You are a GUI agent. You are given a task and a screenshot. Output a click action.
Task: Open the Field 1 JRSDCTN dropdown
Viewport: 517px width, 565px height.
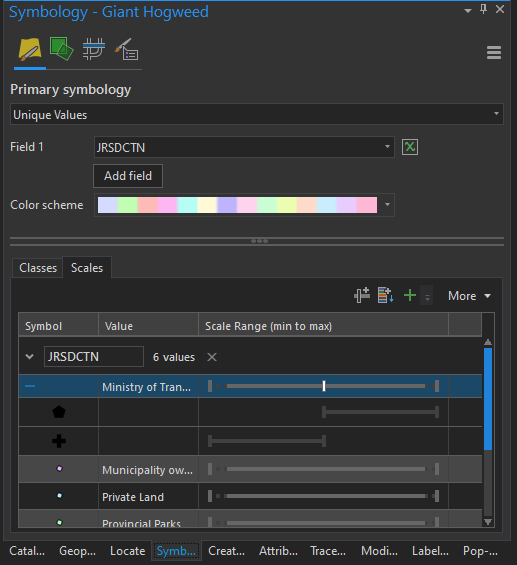click(244, 147)
